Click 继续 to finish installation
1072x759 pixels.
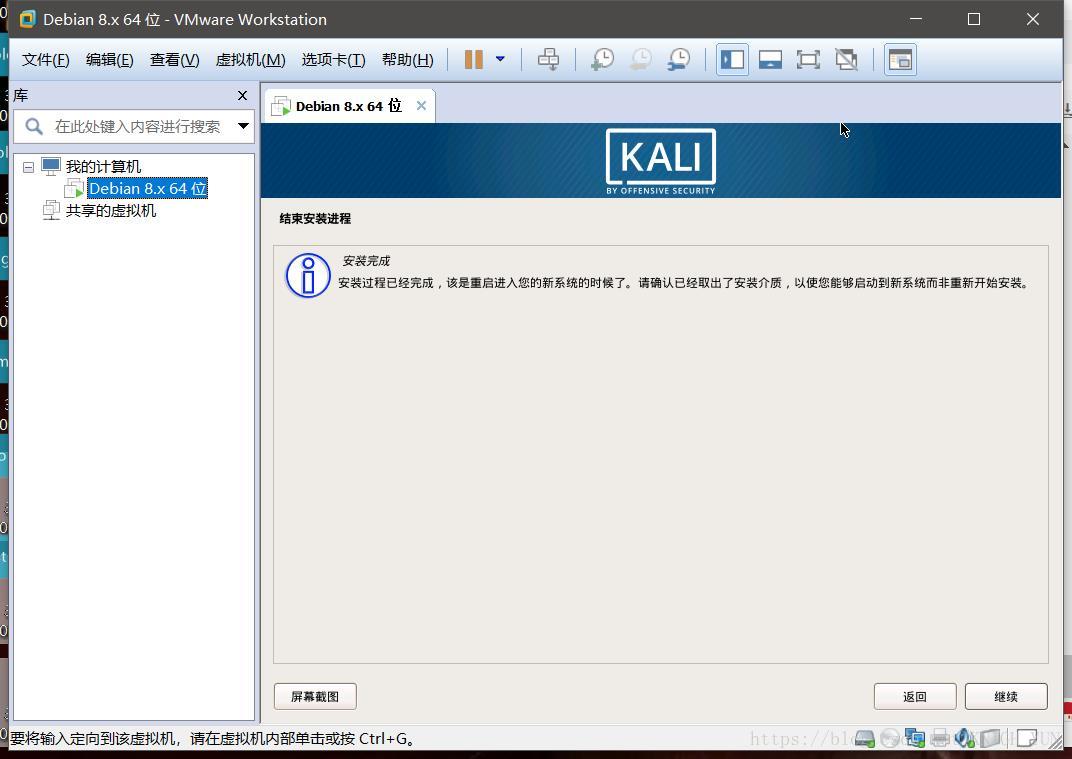coord(1006,697)
